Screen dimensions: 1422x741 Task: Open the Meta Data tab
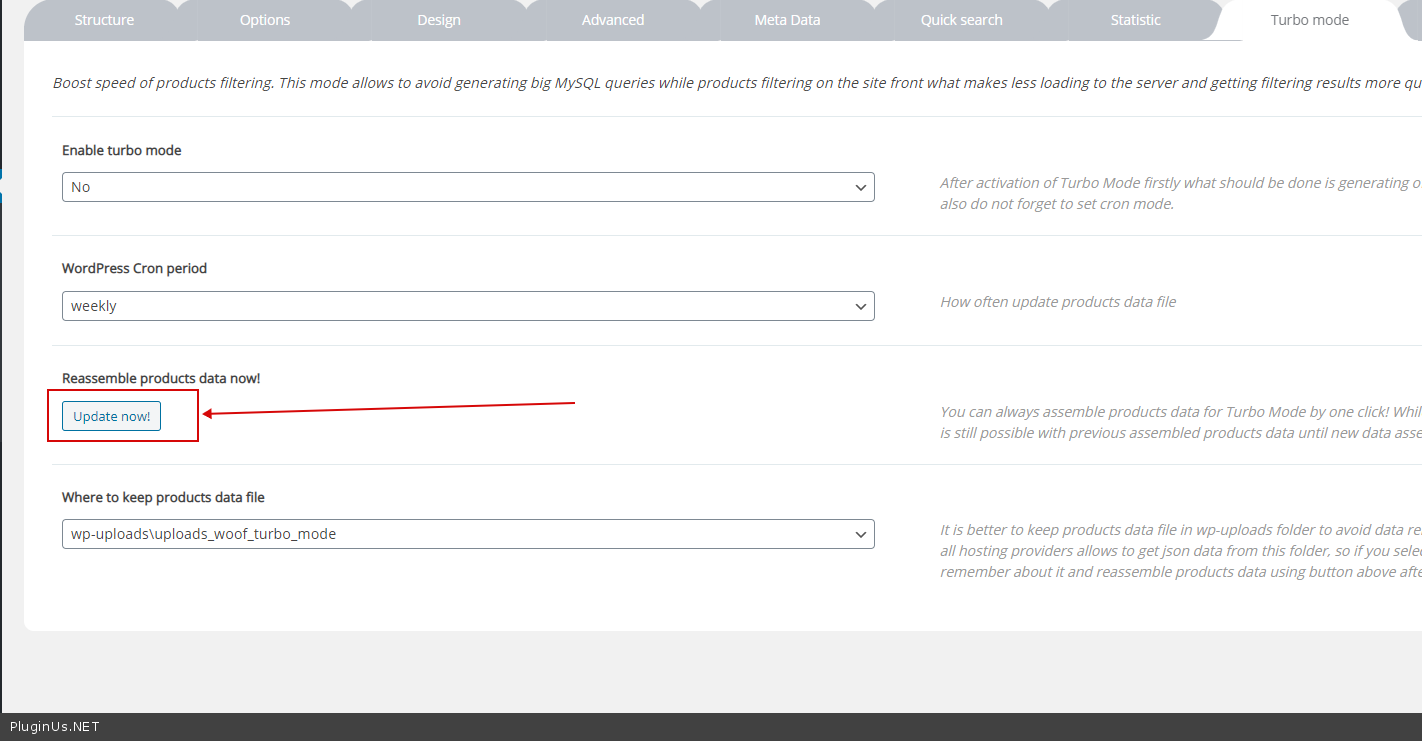[787, 20]
